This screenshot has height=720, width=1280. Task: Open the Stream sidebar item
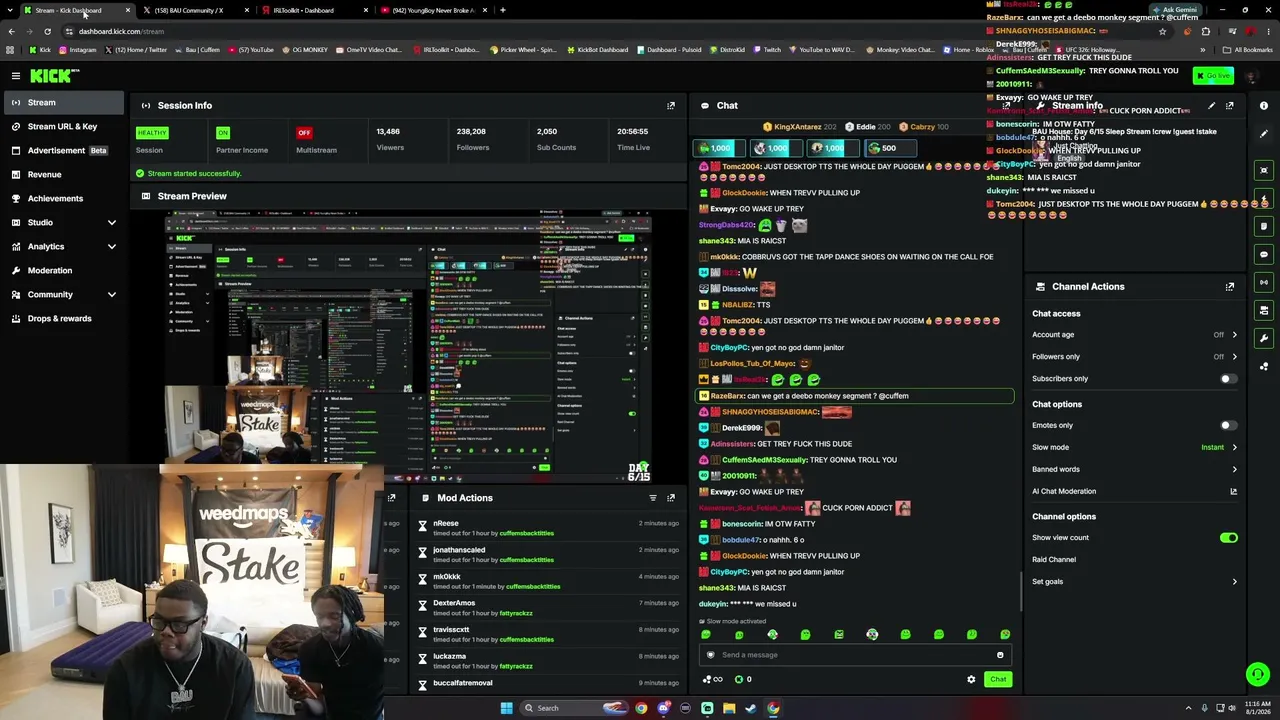[x=63, y=102]
